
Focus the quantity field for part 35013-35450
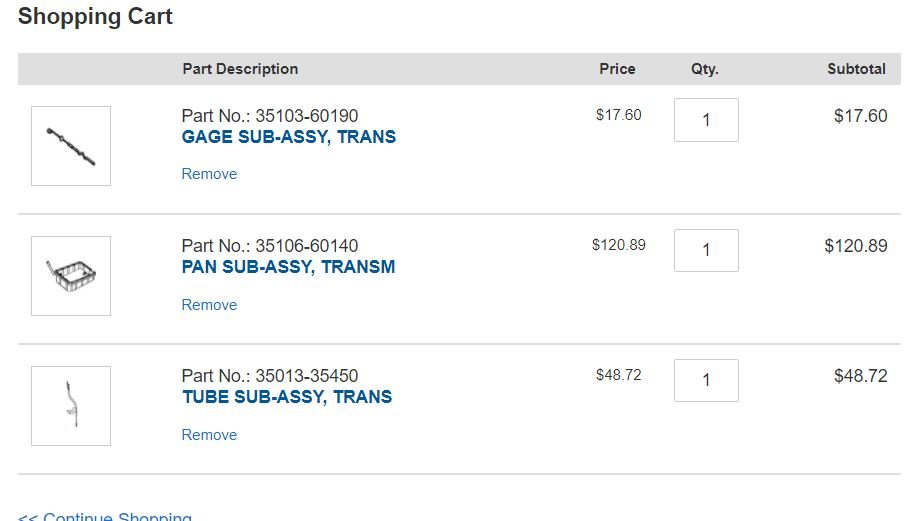tap(706, 380)
